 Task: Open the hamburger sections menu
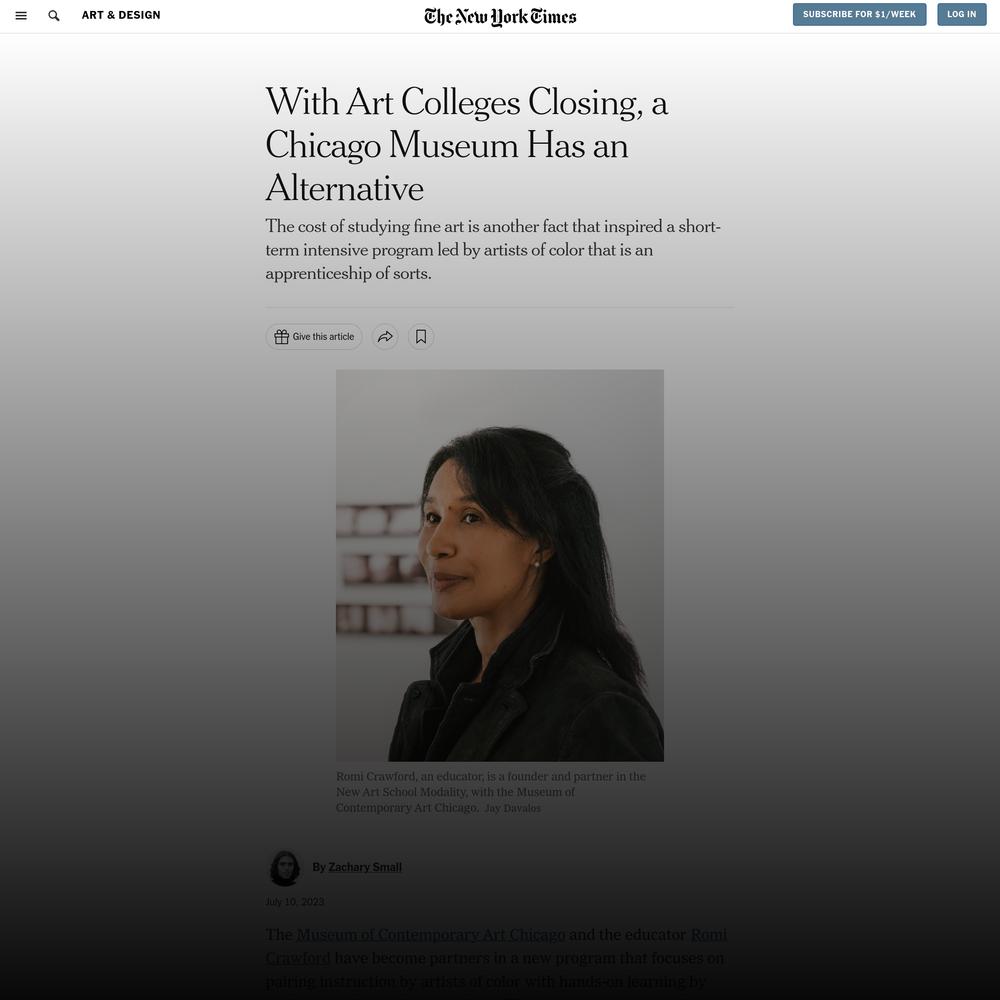click(21, 15)
